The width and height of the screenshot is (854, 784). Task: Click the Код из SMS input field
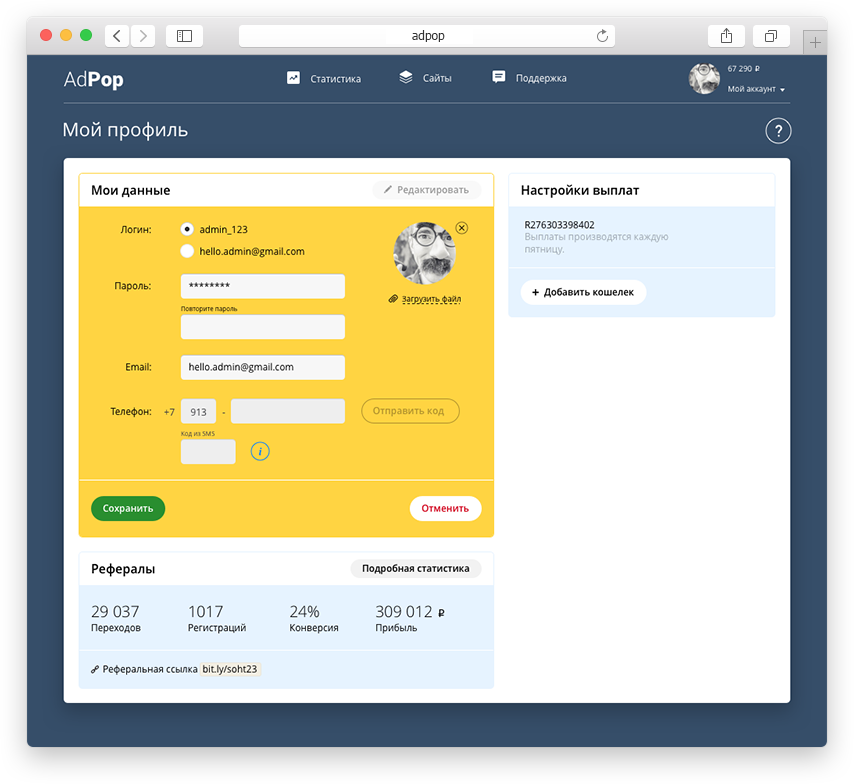(x=208, y=452)
